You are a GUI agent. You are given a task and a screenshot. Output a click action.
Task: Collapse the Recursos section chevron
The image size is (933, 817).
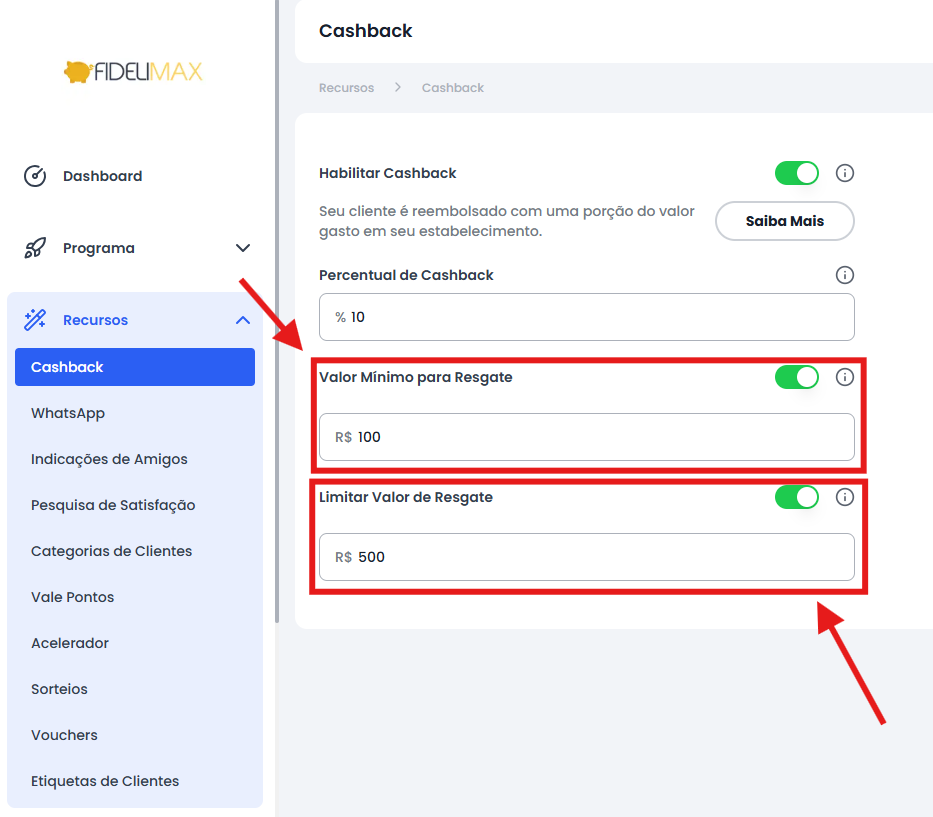[x=243, y=320]
